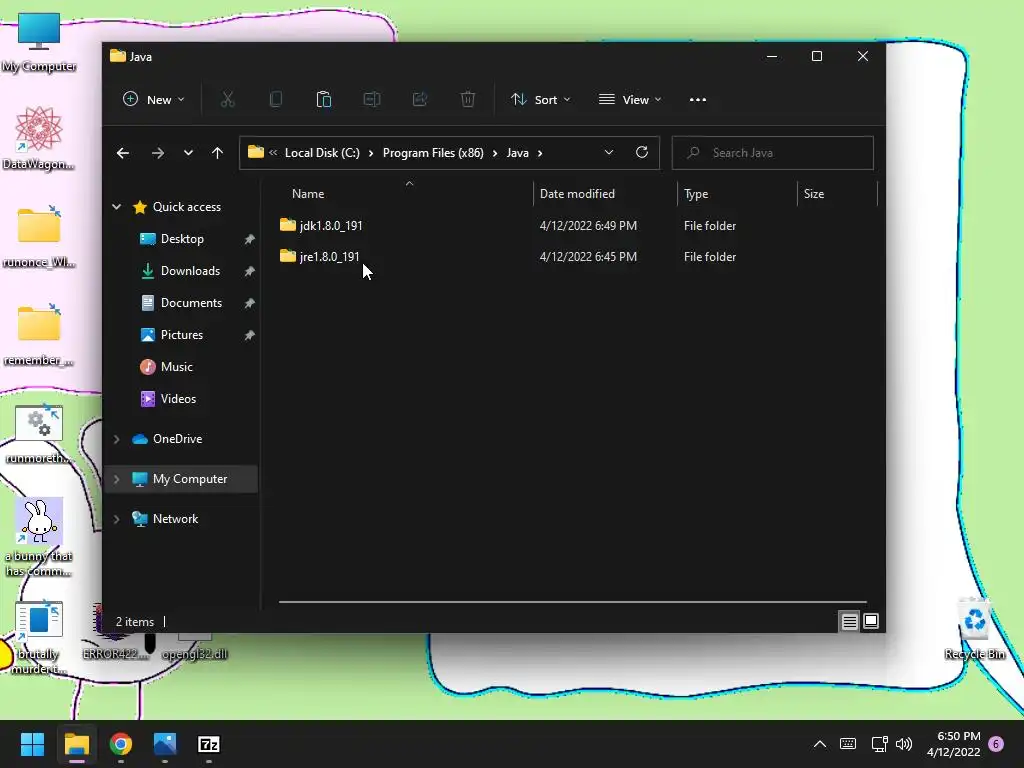Viewport: 1024px width, 768px height.
Task: Select Music in navigation pane
Action: (x=176, y=366)
